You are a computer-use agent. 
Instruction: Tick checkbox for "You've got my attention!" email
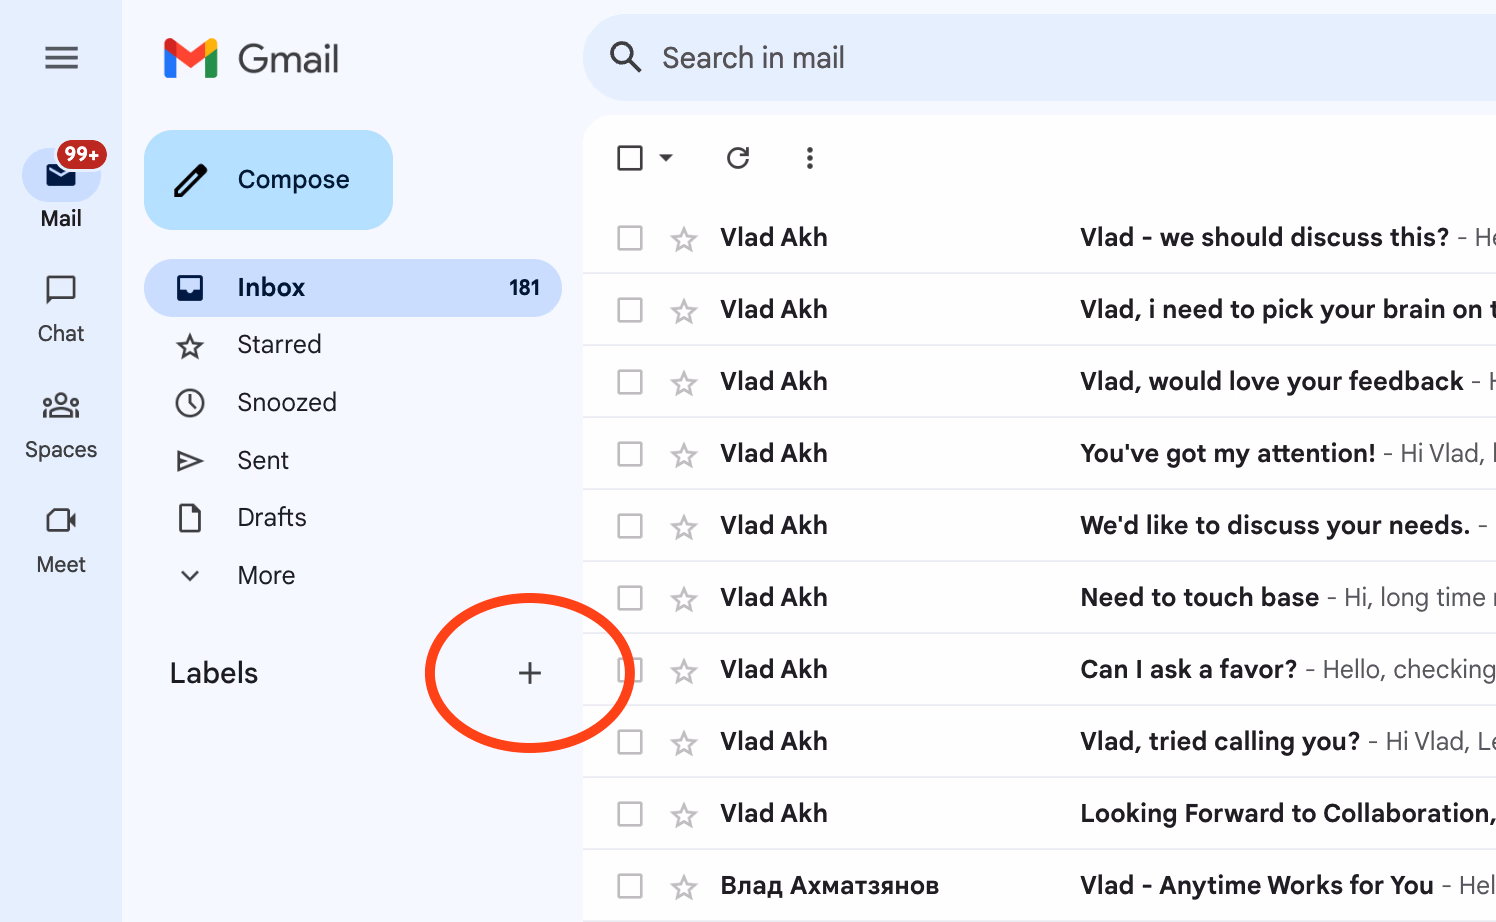point(630,454)
